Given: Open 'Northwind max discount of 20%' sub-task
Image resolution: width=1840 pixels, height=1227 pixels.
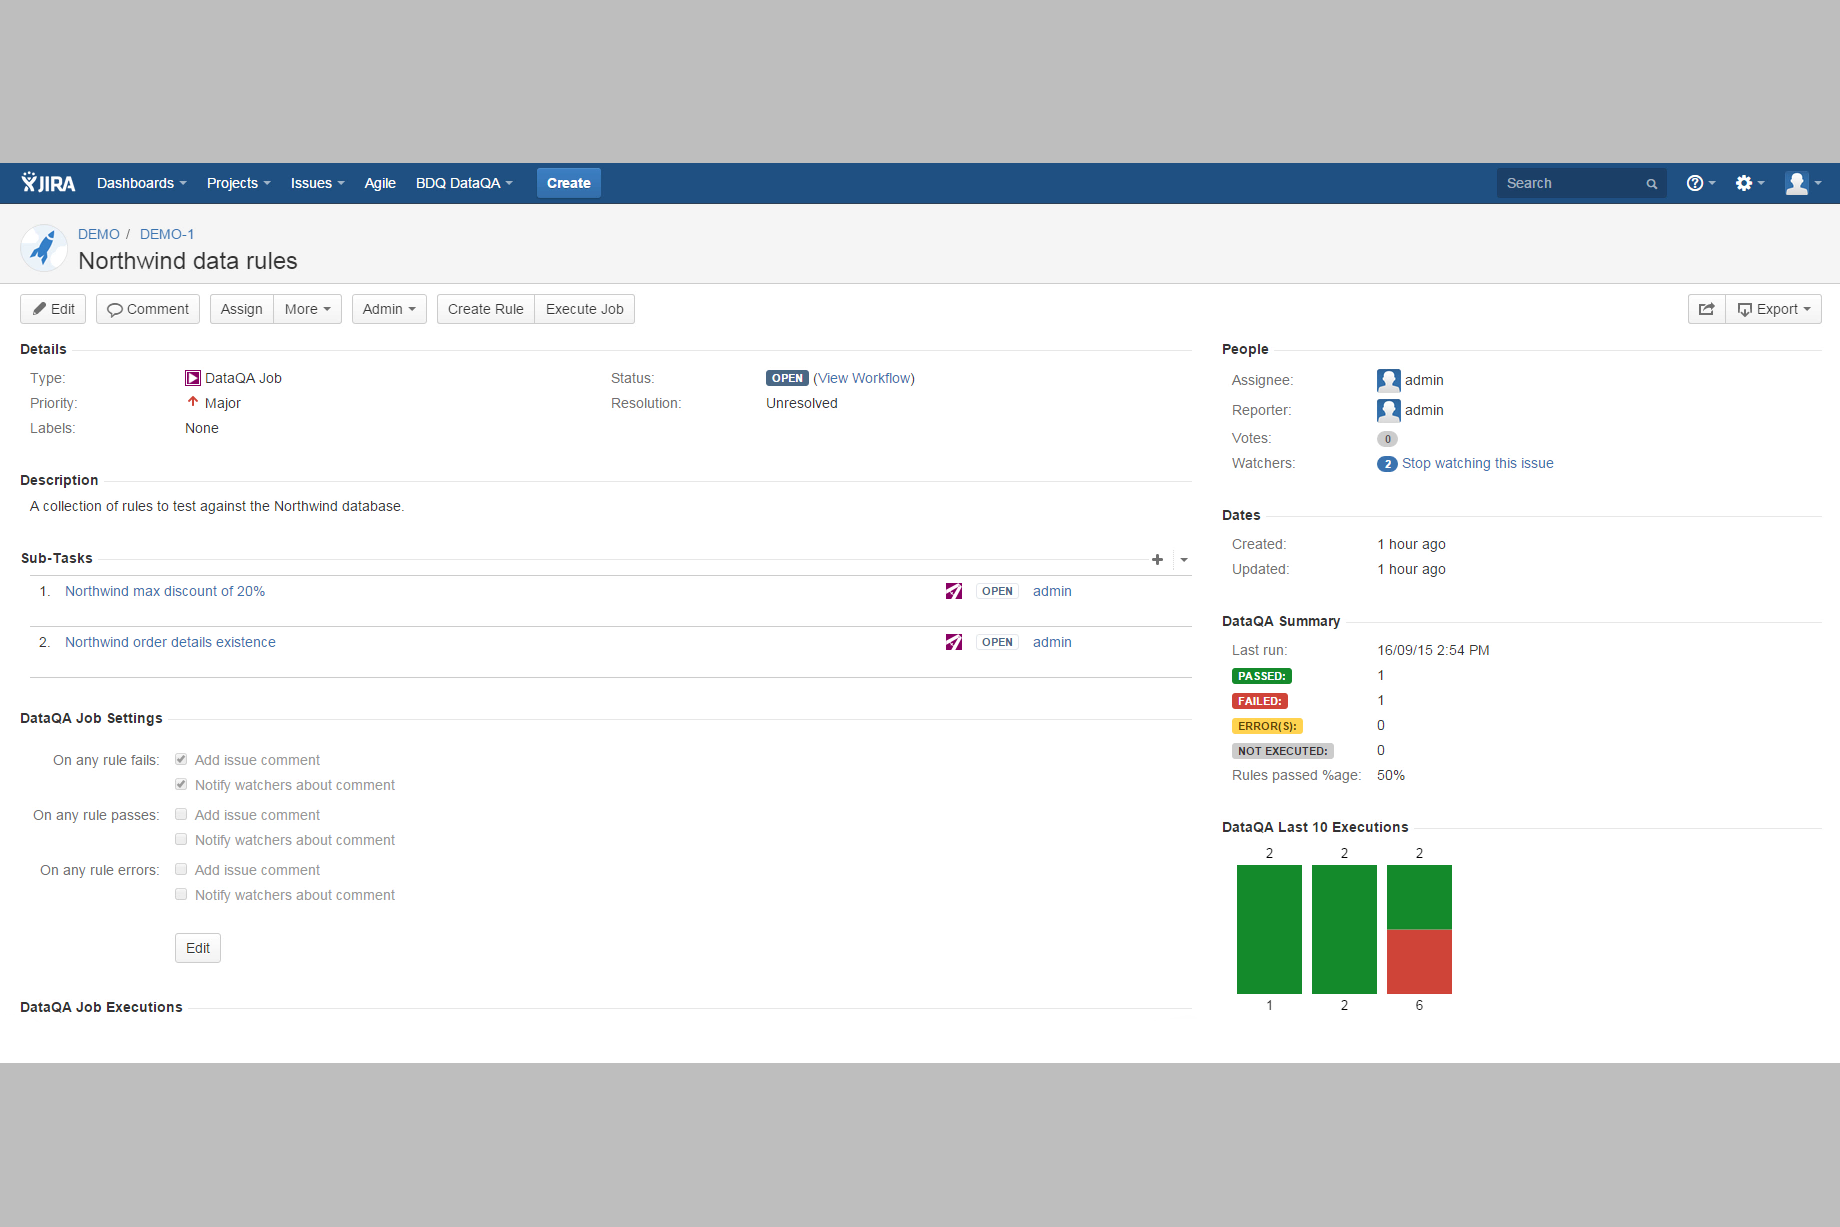Looking at the screenshot, I should click(x=165, y=591).
